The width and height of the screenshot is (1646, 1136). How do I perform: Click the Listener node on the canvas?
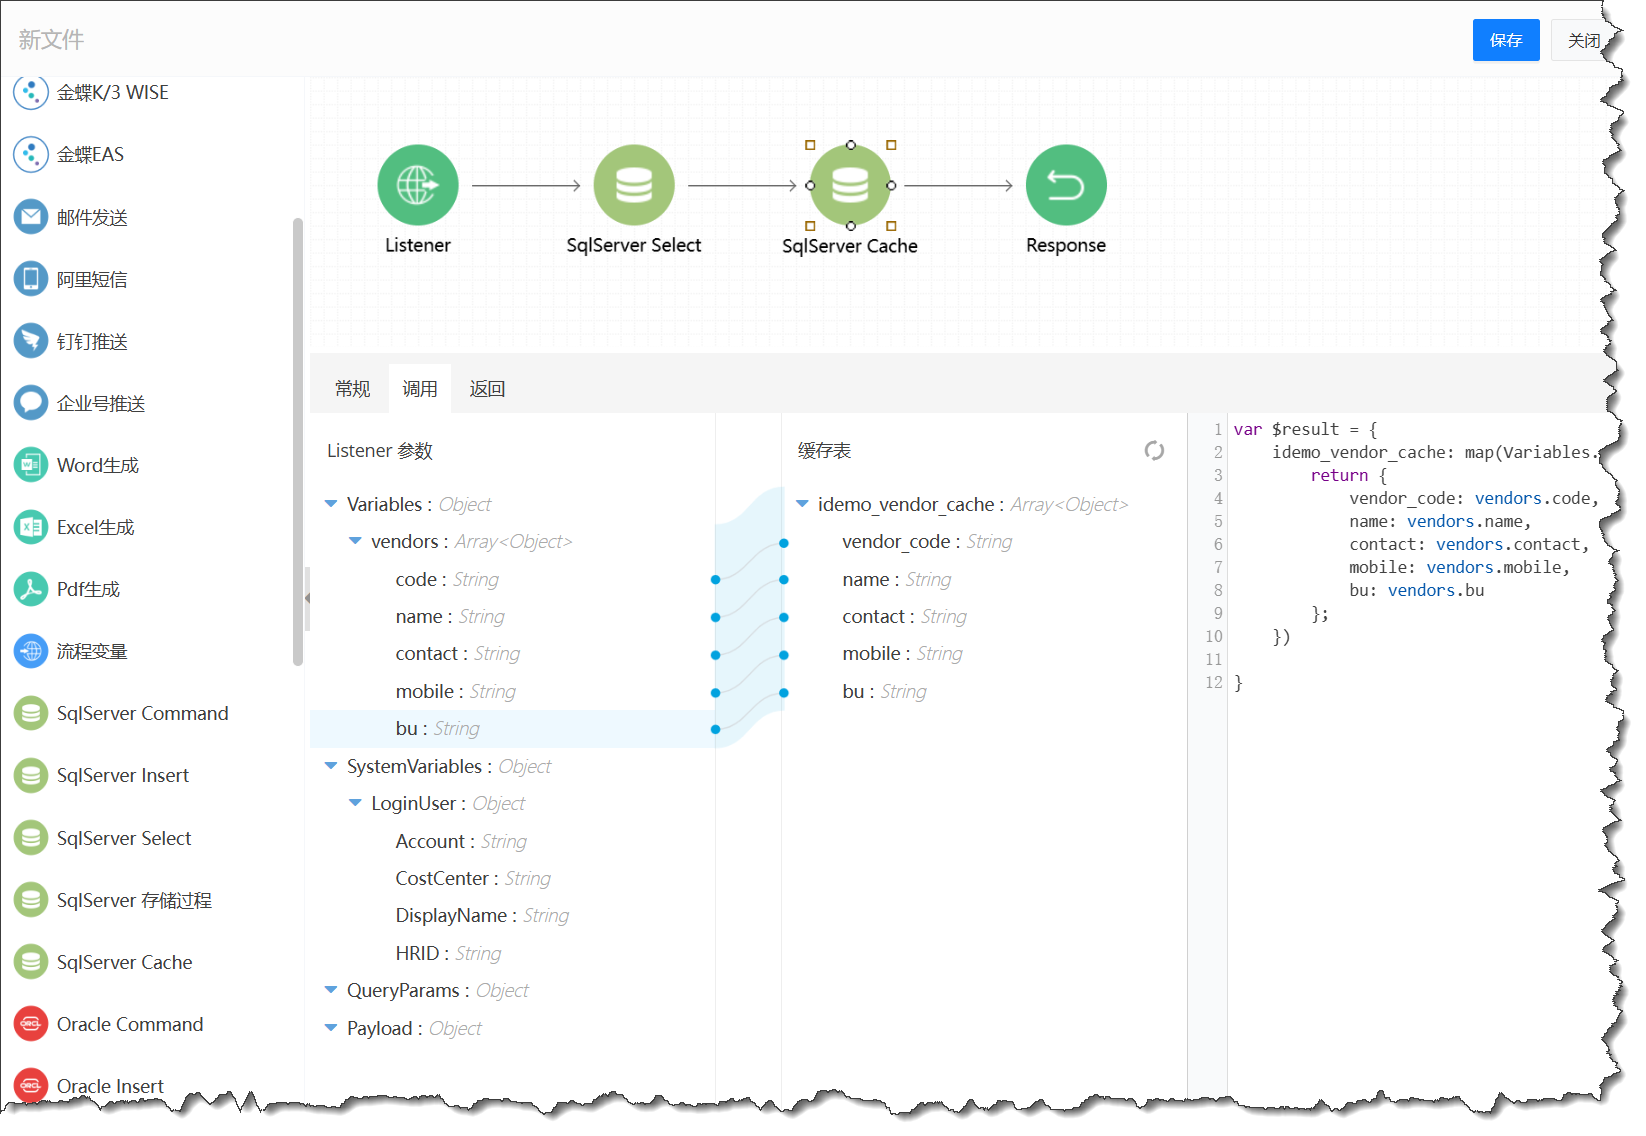[417, 185]
